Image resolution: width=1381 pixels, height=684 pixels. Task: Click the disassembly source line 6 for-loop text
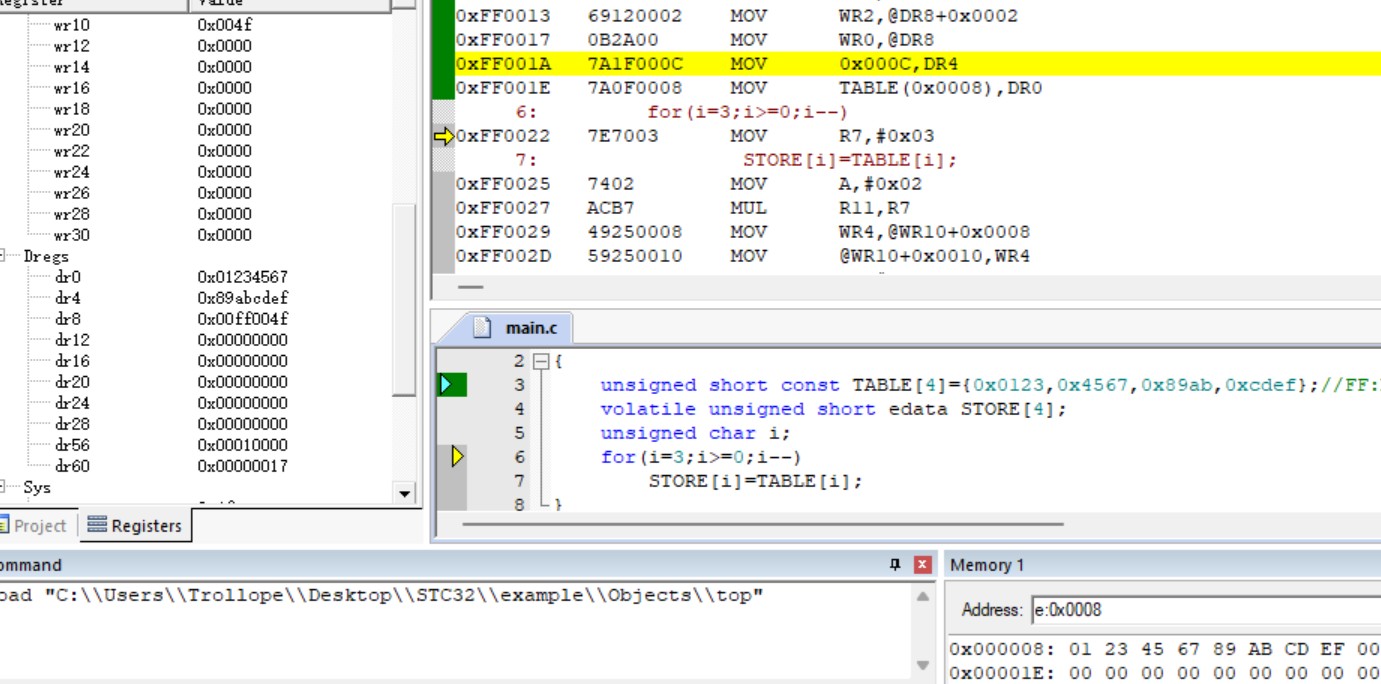(747, 112)
